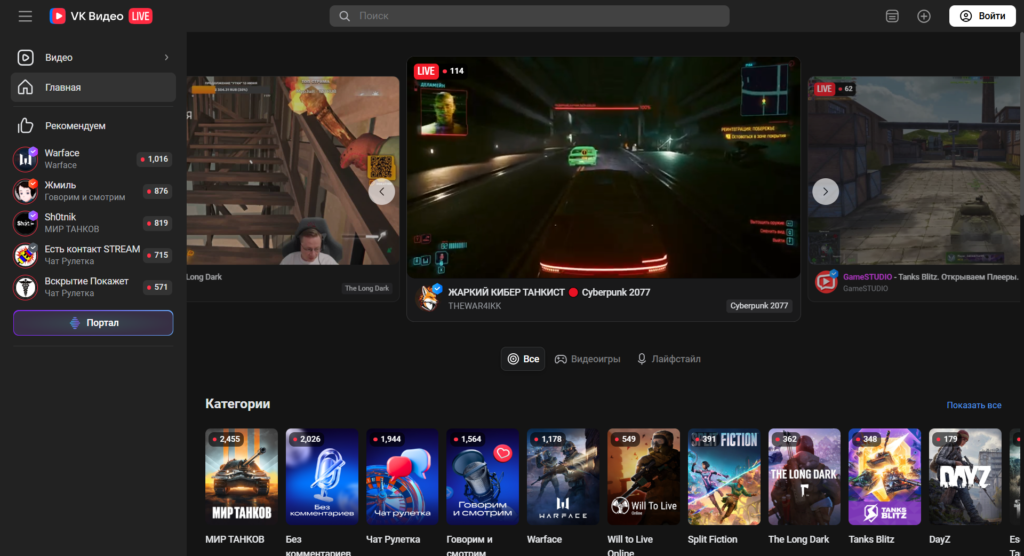
Task: Click the Есть контакт STREAM channel name
Action: [92, 249]
